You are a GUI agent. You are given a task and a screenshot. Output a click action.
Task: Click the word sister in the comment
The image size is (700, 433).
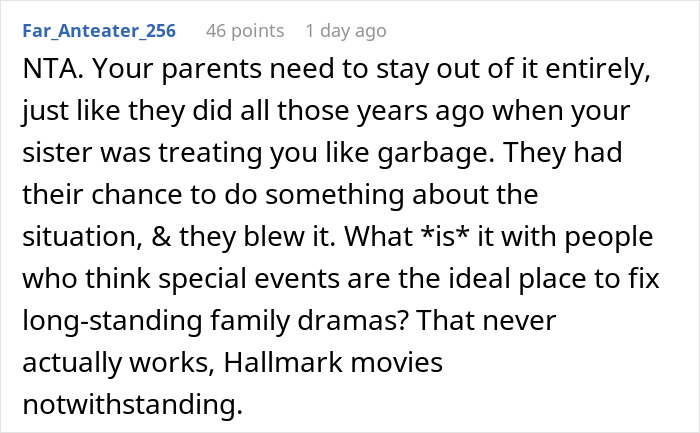pos(57,153)
